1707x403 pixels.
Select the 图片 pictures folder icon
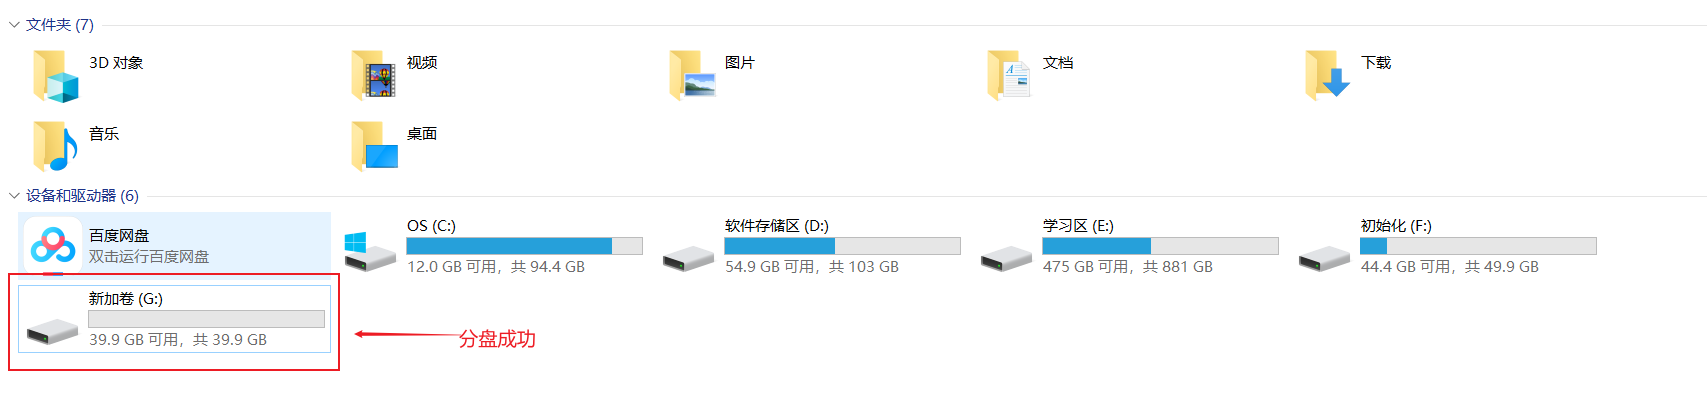[692, 75]
